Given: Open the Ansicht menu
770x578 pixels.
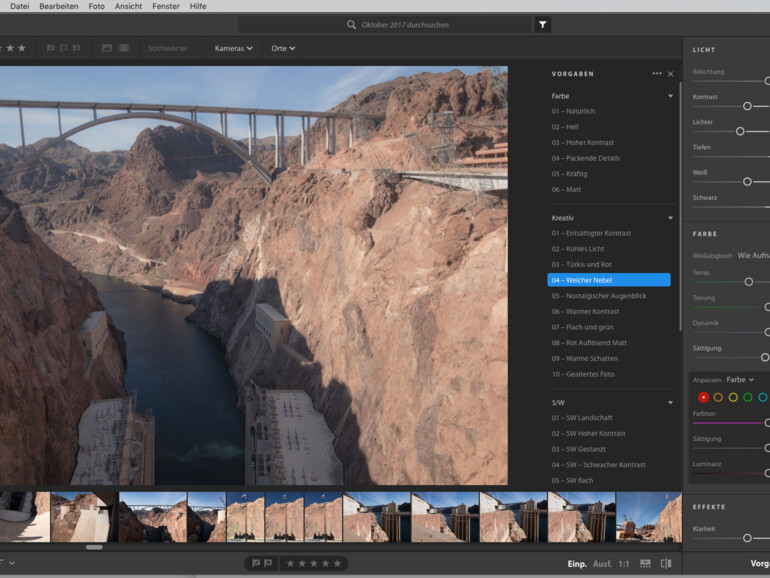Looking at the screenshot, I should (x=128, y=6).
